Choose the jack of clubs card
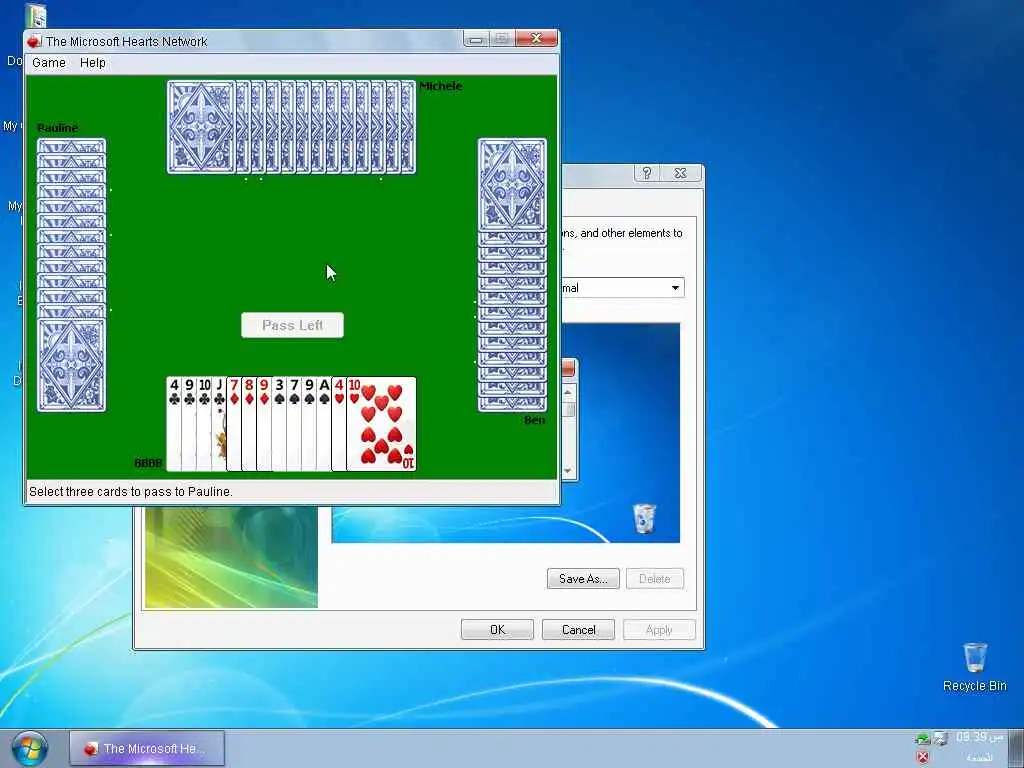 [219, 424]
